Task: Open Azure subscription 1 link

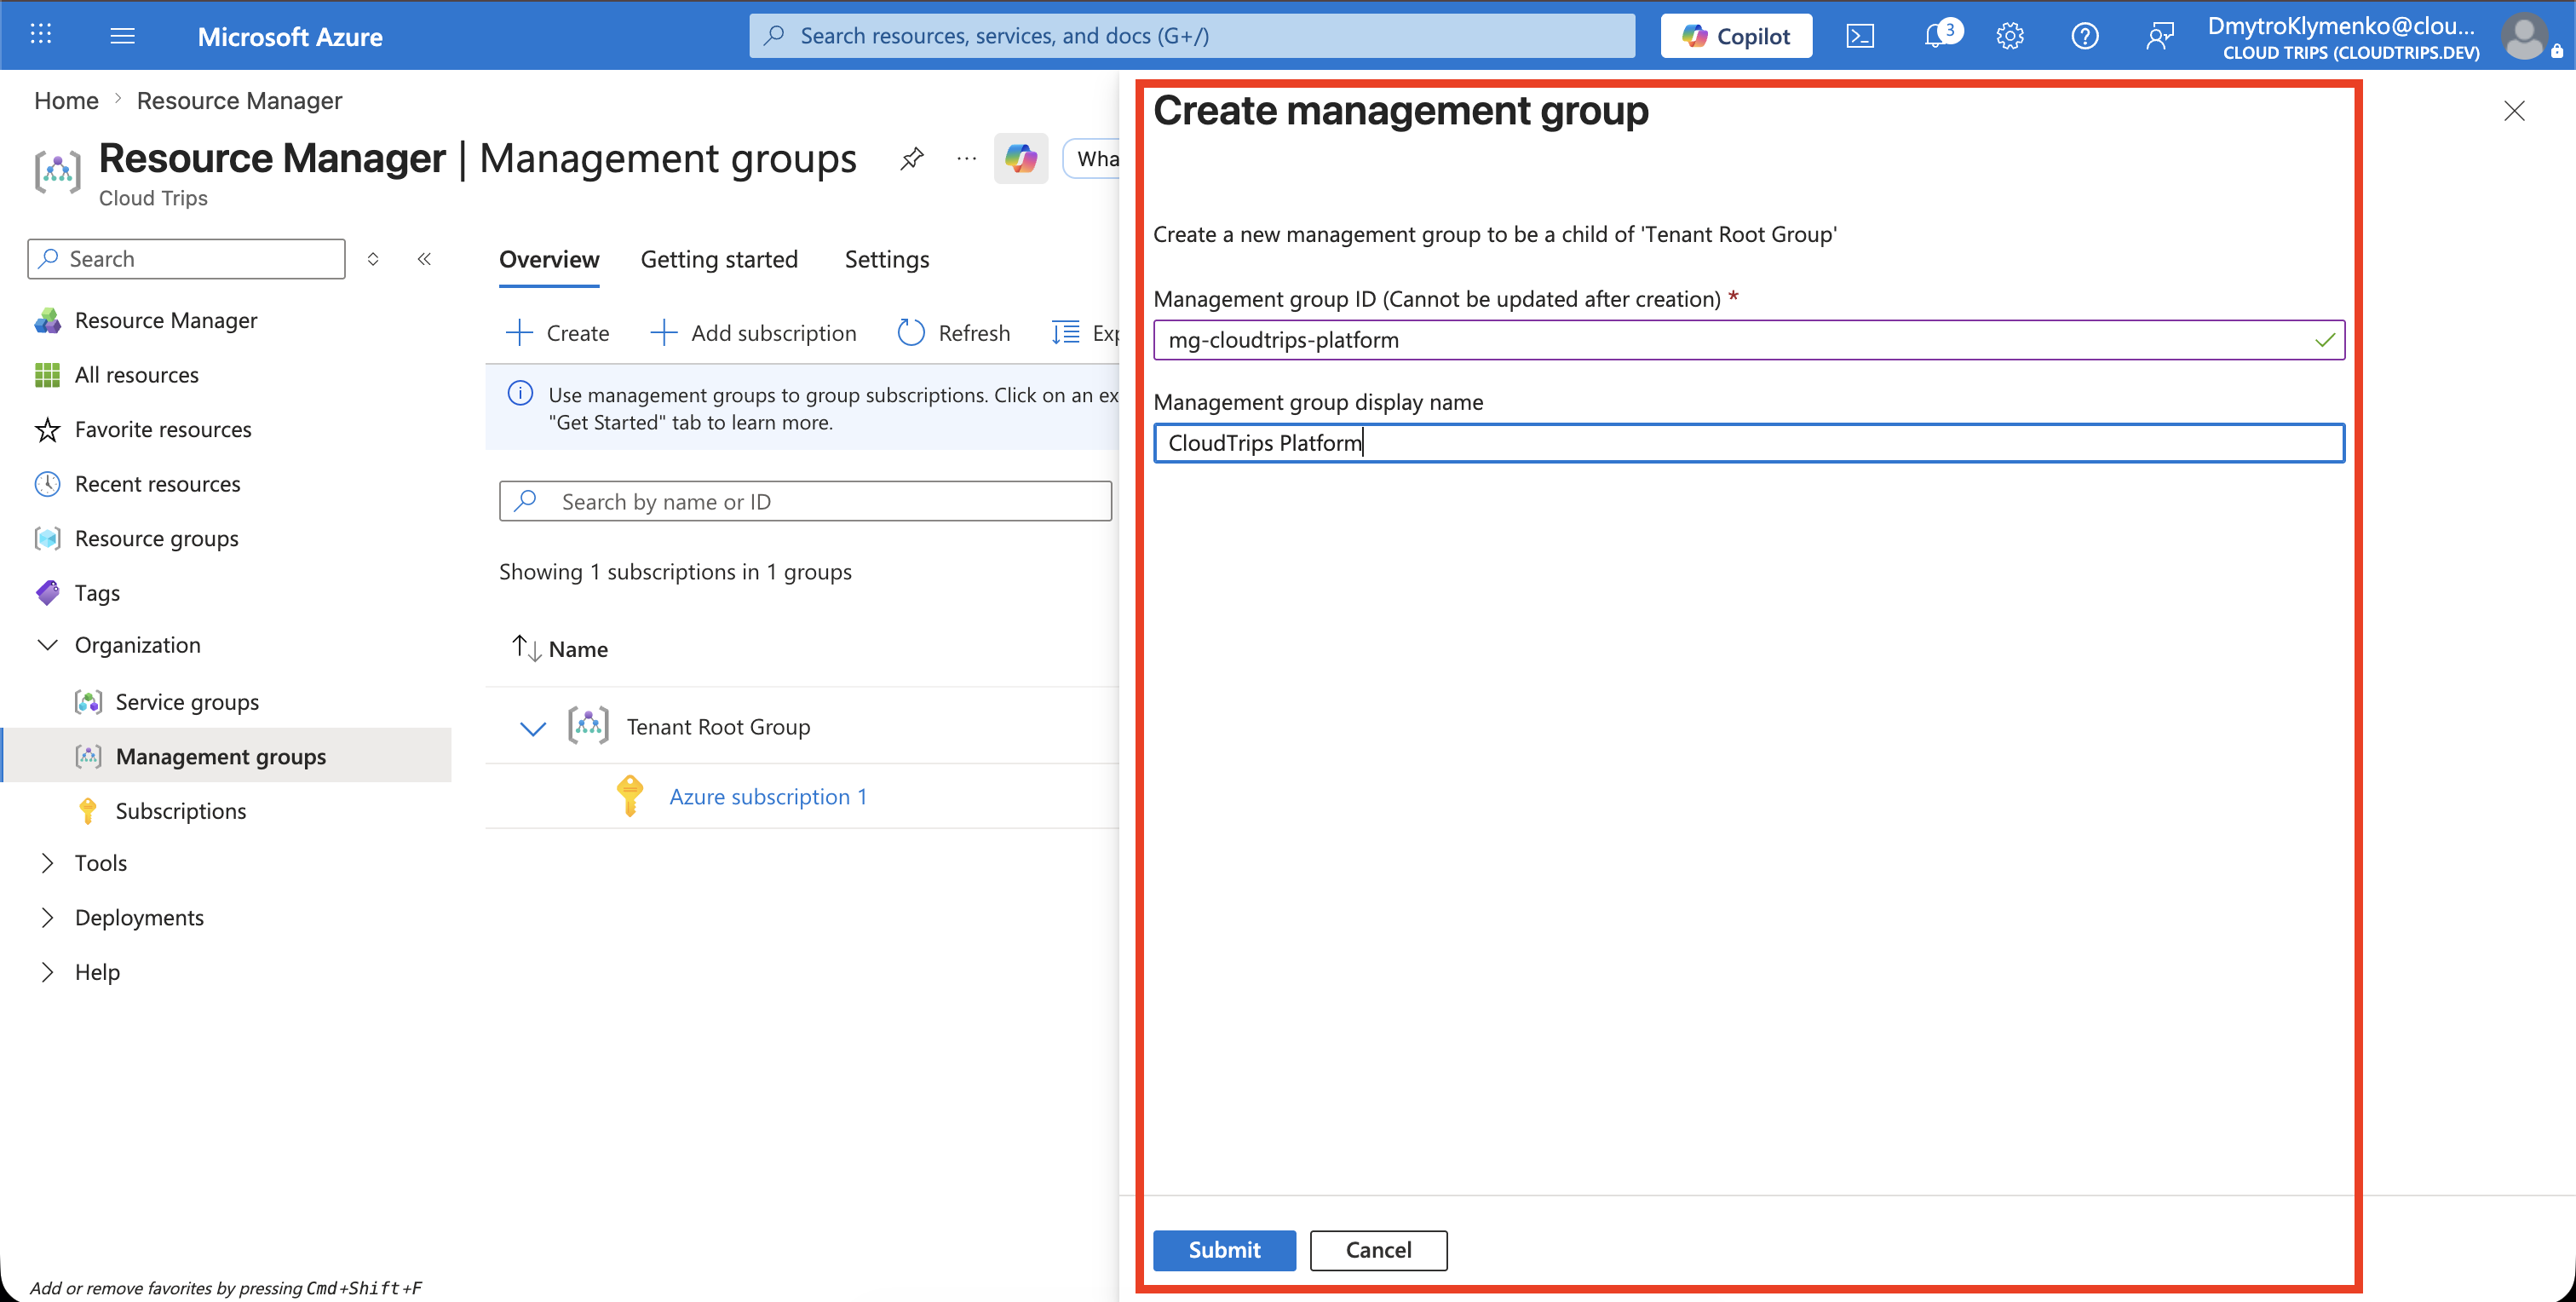Action: pos(768,797)
